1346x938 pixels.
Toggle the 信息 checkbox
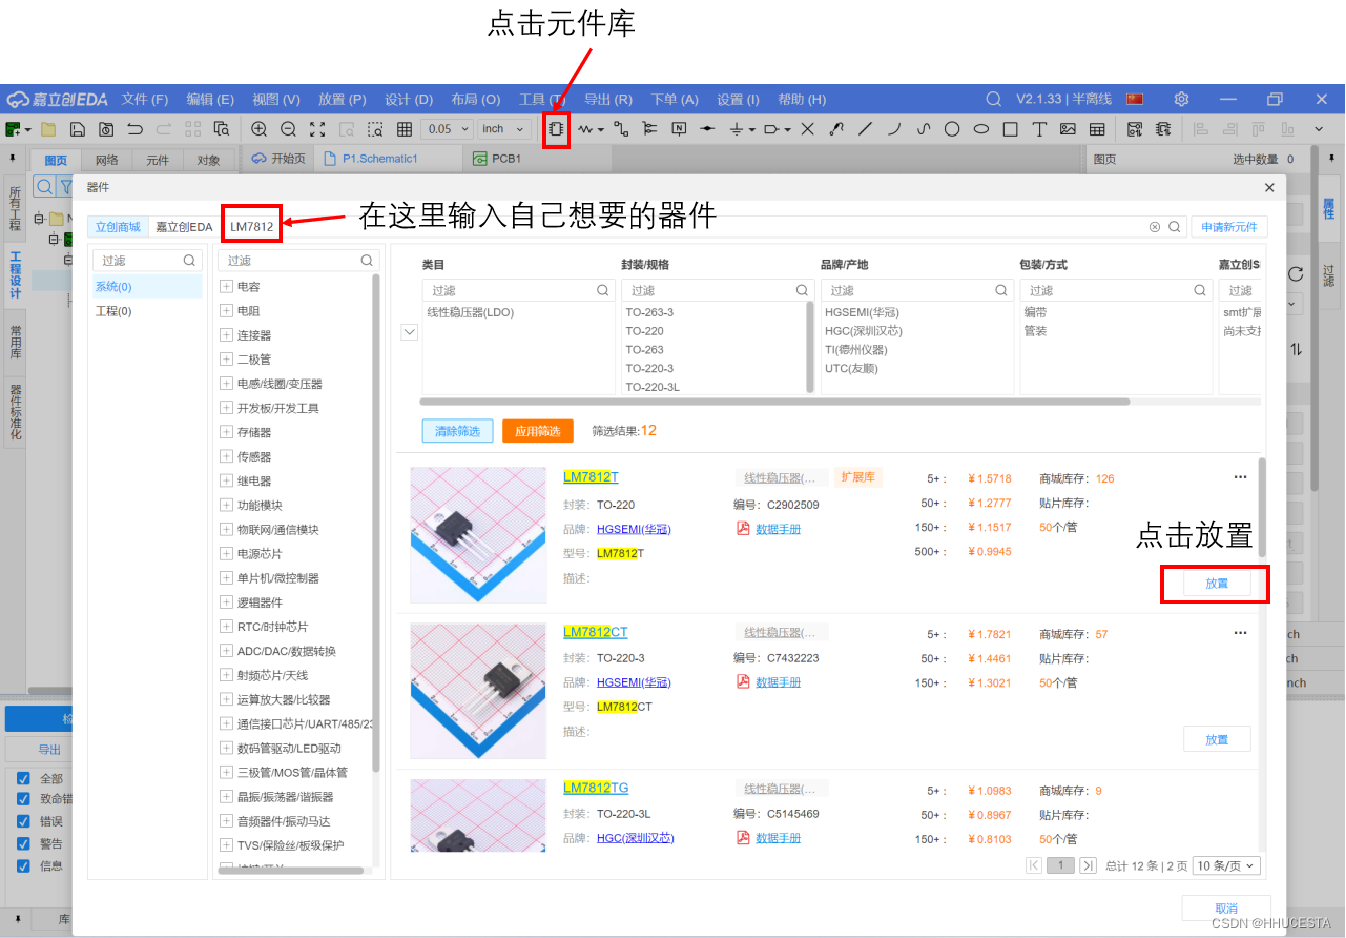pyautogui.click(x=23, y=866)
